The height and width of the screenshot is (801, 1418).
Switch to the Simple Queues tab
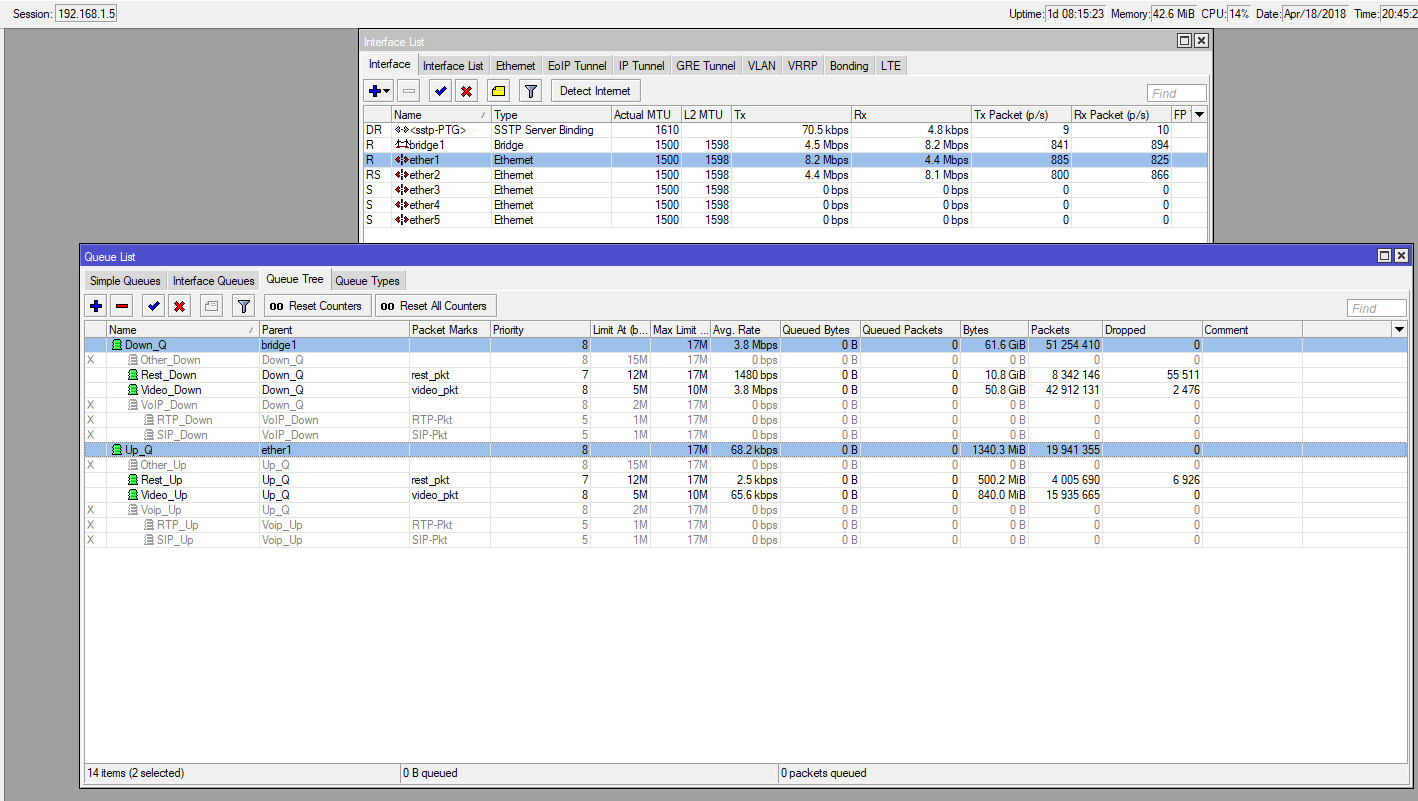tap(125, 281)
